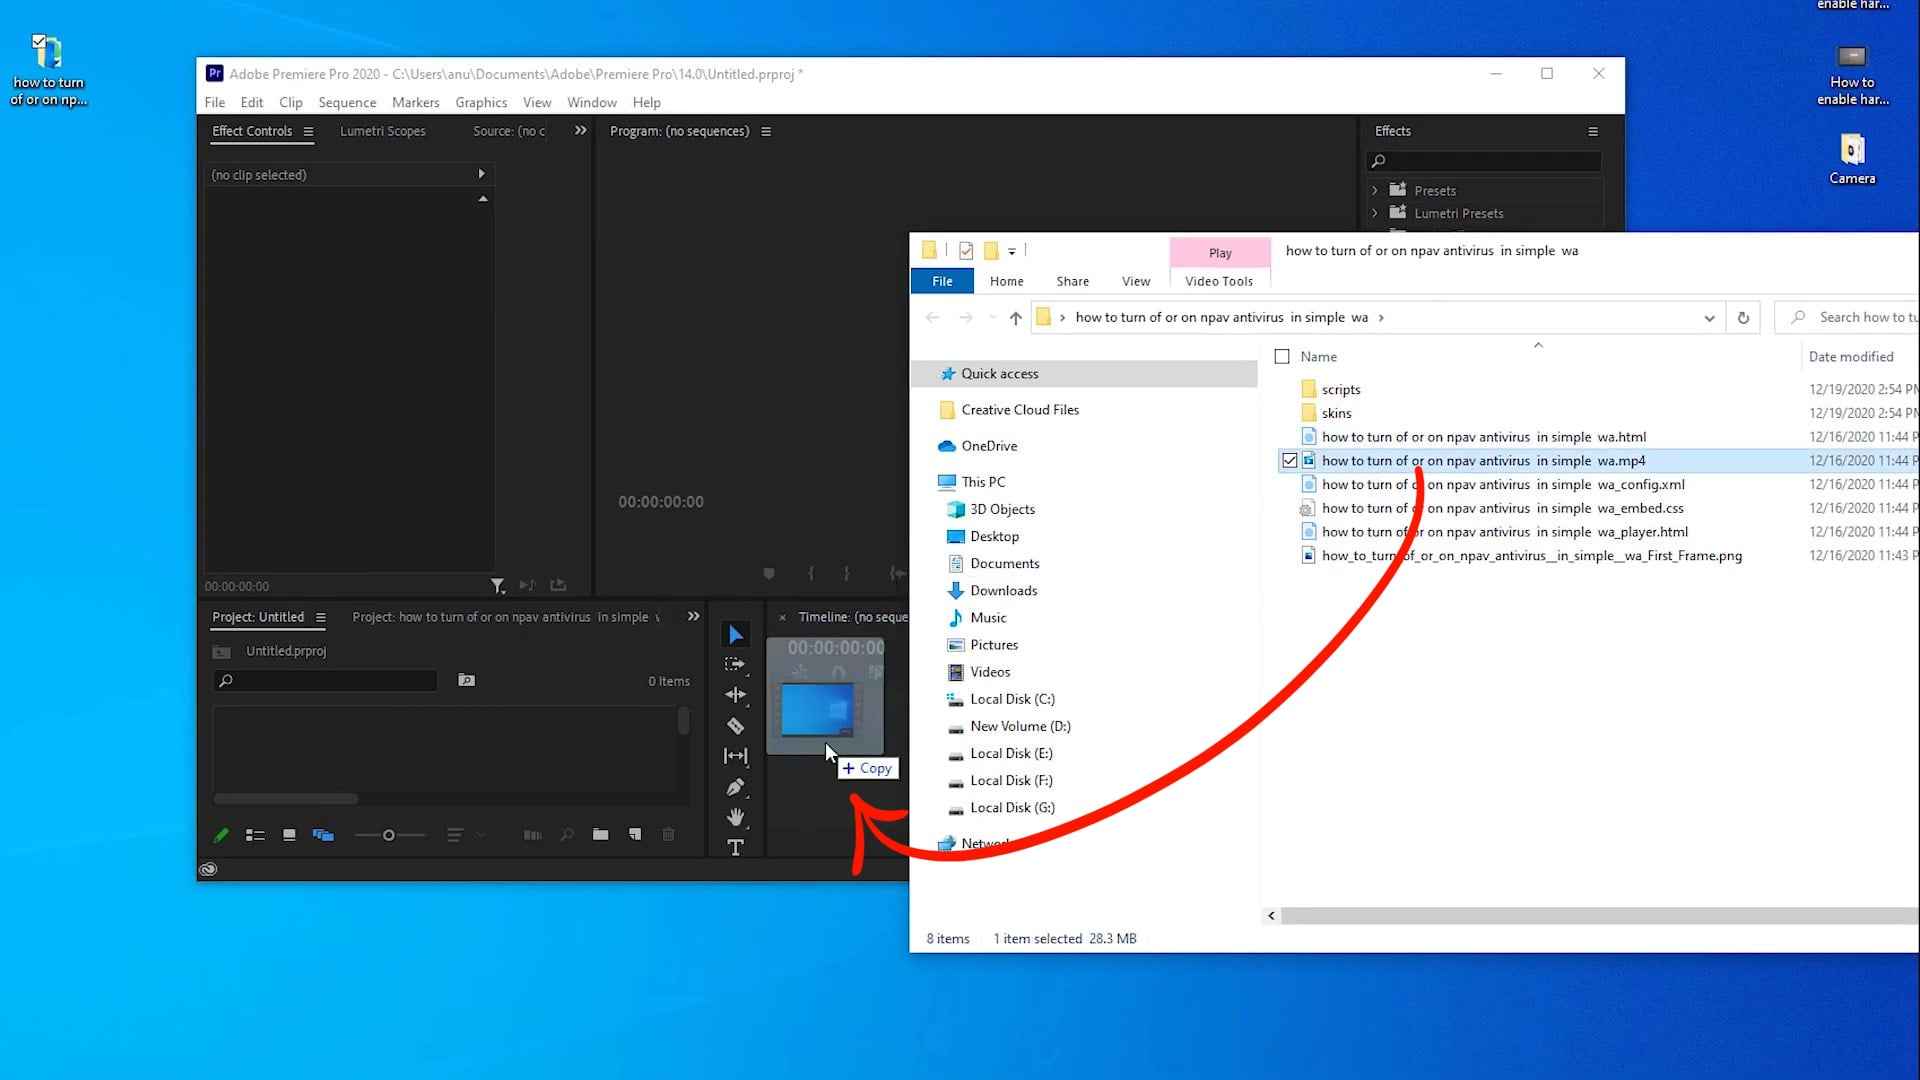Select the Type tool
1920x1080 pixels.
pos(735,848)
